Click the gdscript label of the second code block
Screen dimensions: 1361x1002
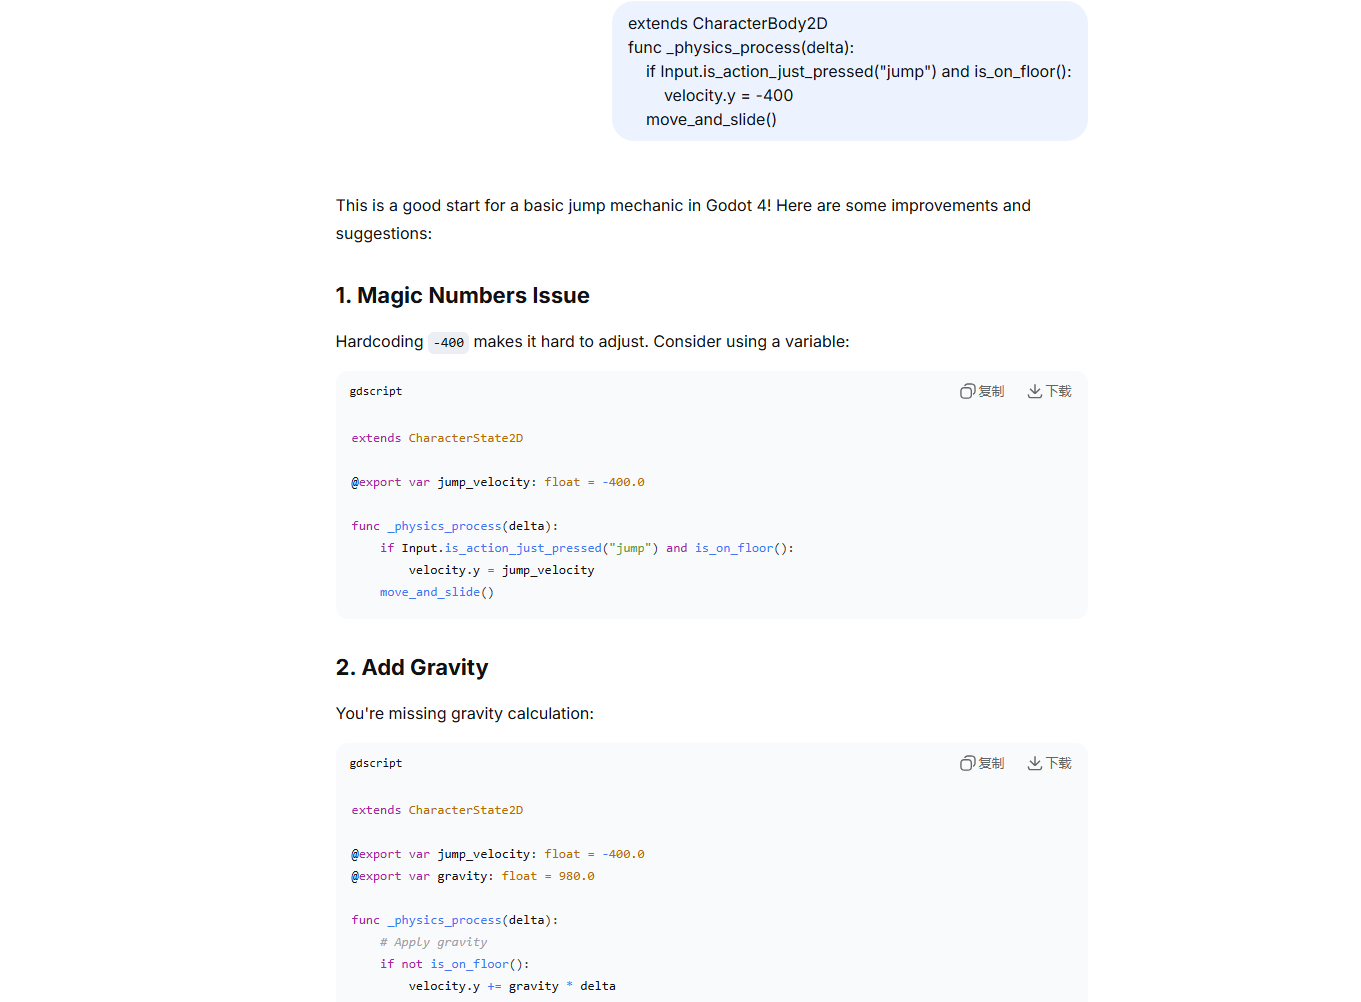pyautogui.click(x=376, y=763)
